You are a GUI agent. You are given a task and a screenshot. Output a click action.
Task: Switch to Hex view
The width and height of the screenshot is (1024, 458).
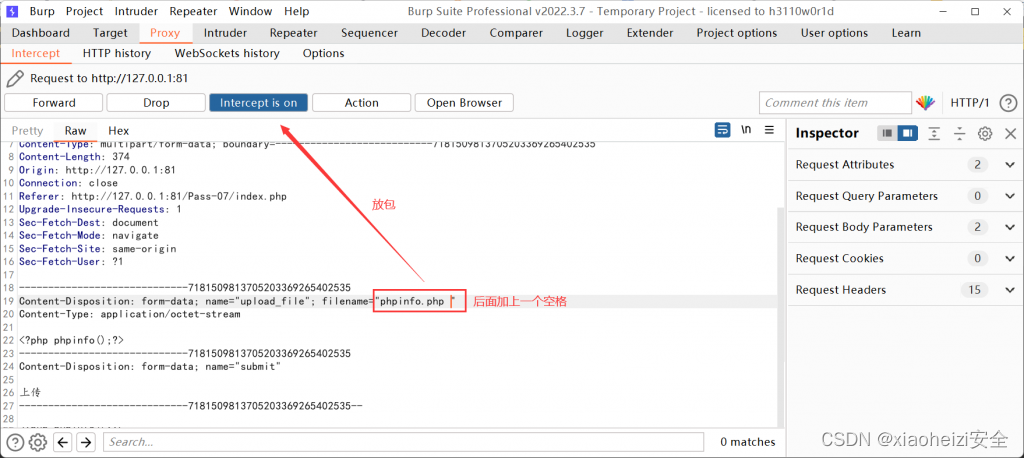click(119, 131)
